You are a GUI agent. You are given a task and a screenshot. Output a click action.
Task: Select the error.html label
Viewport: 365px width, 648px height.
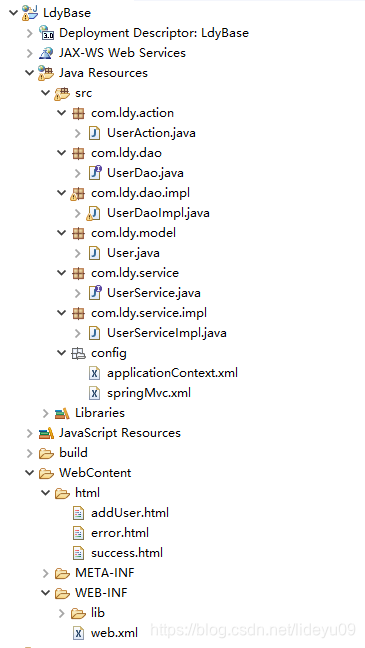(120, 533)
